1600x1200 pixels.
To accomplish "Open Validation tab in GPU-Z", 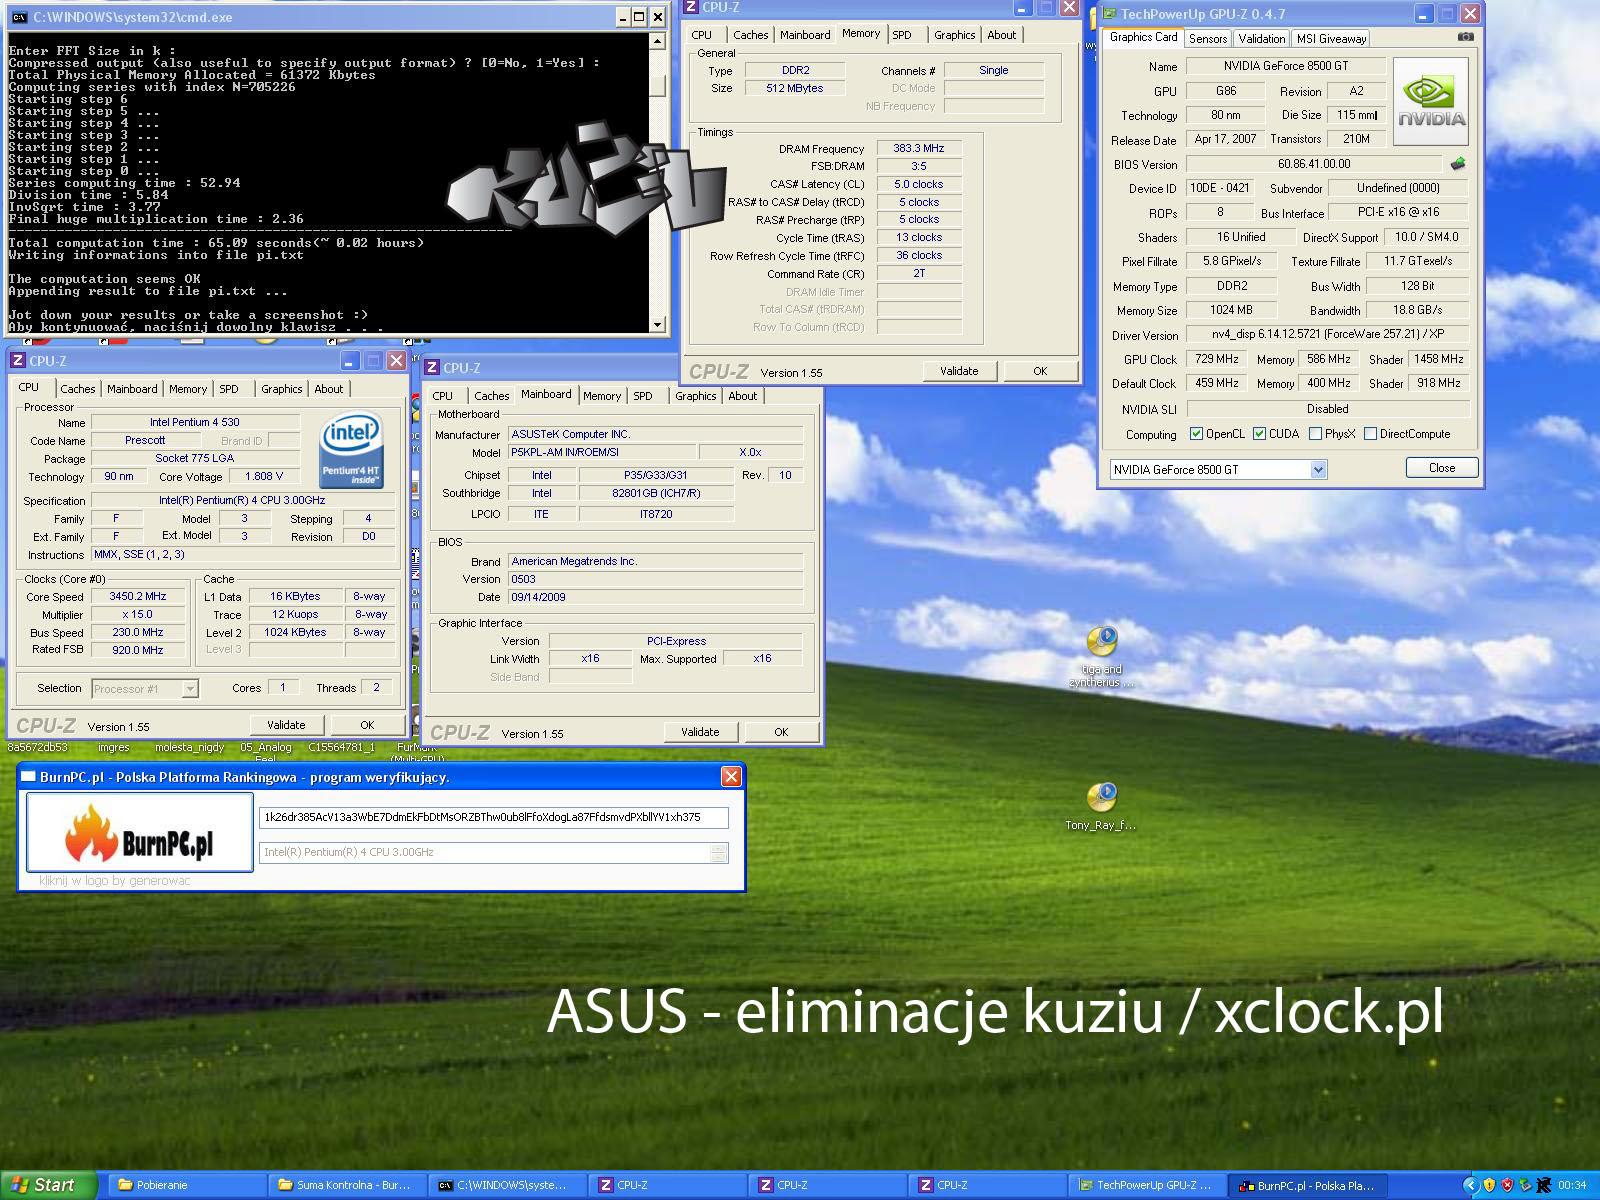I will click(1261, 38).
